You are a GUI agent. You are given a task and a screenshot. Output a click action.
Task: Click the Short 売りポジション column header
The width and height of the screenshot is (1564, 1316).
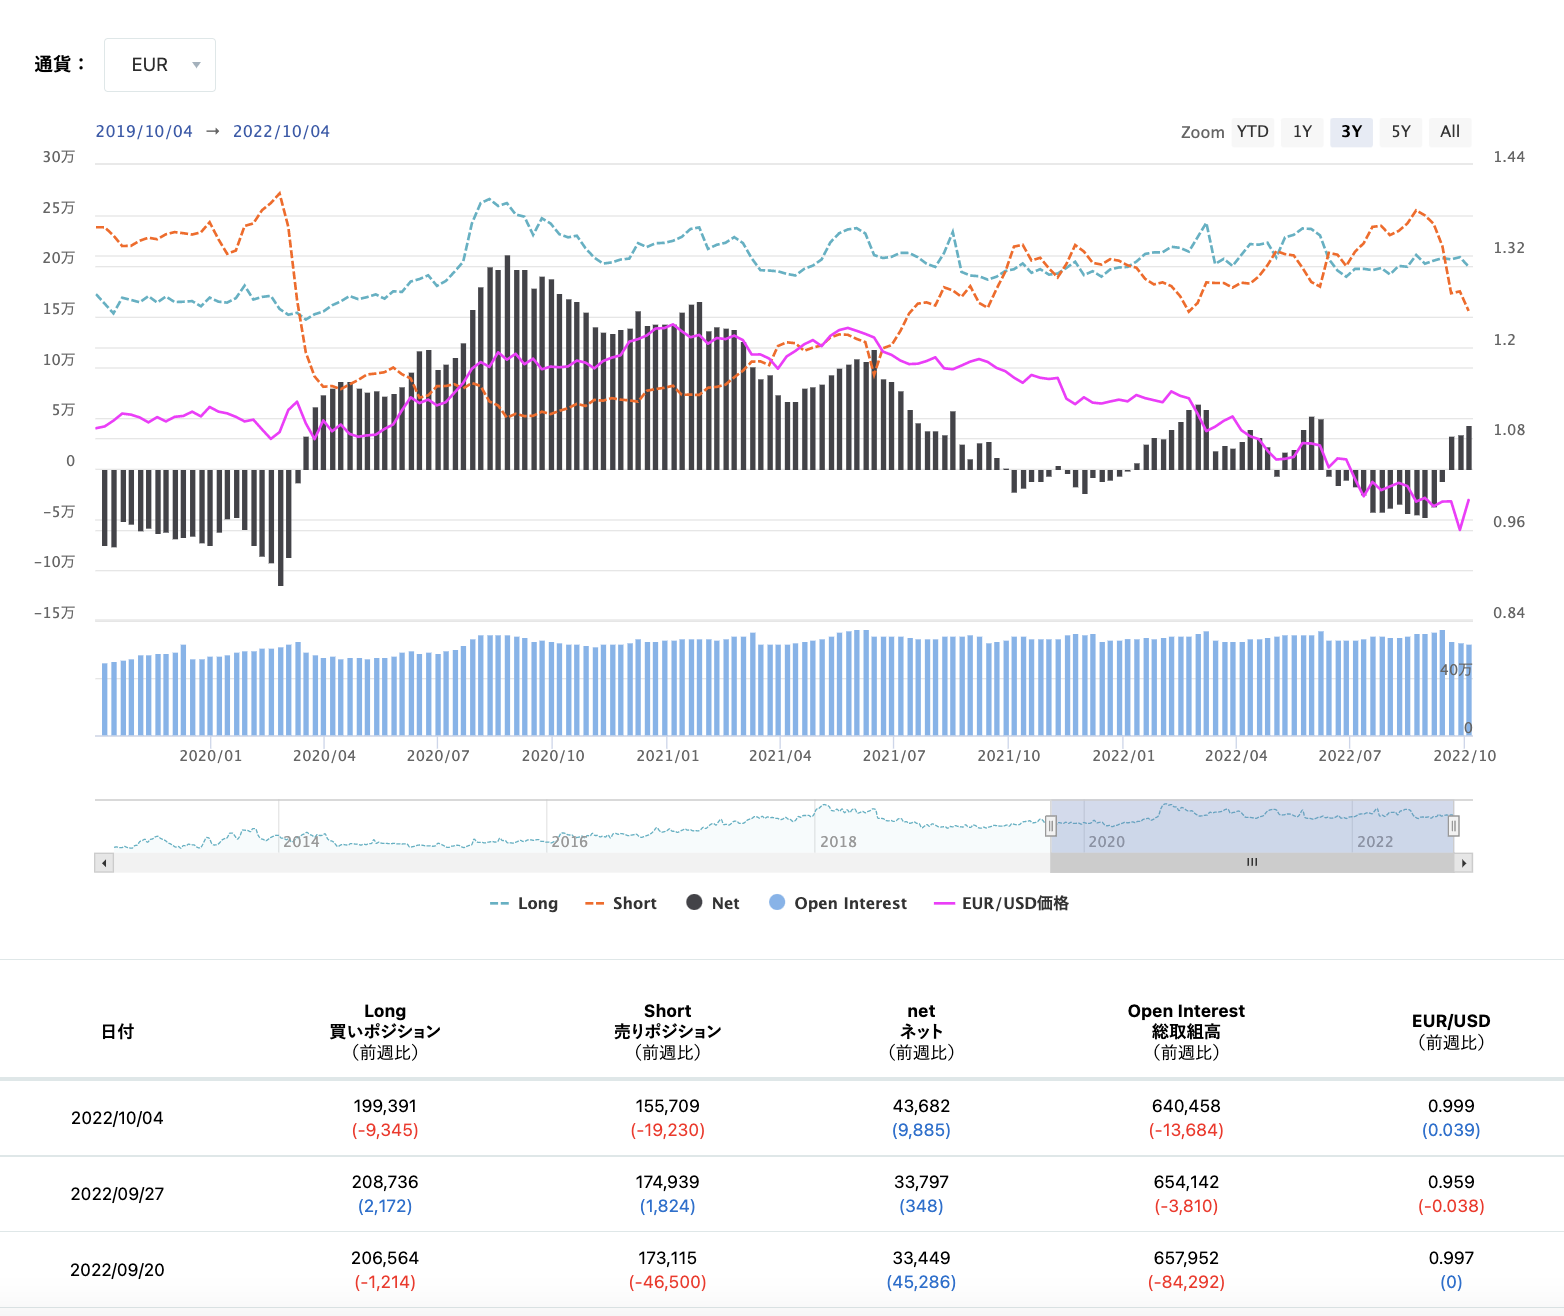pyautogui.click(x=668, y=1032)
